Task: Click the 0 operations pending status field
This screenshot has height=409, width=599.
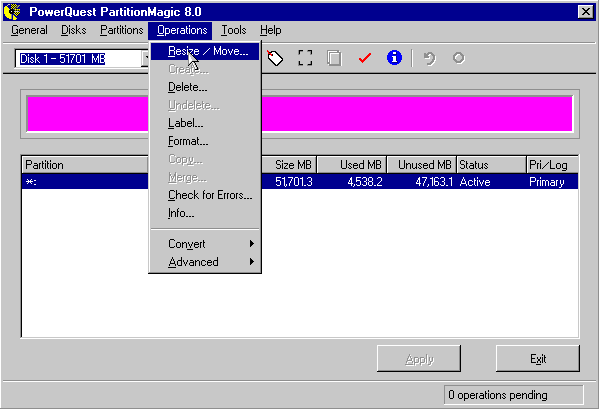Action: 513,395
